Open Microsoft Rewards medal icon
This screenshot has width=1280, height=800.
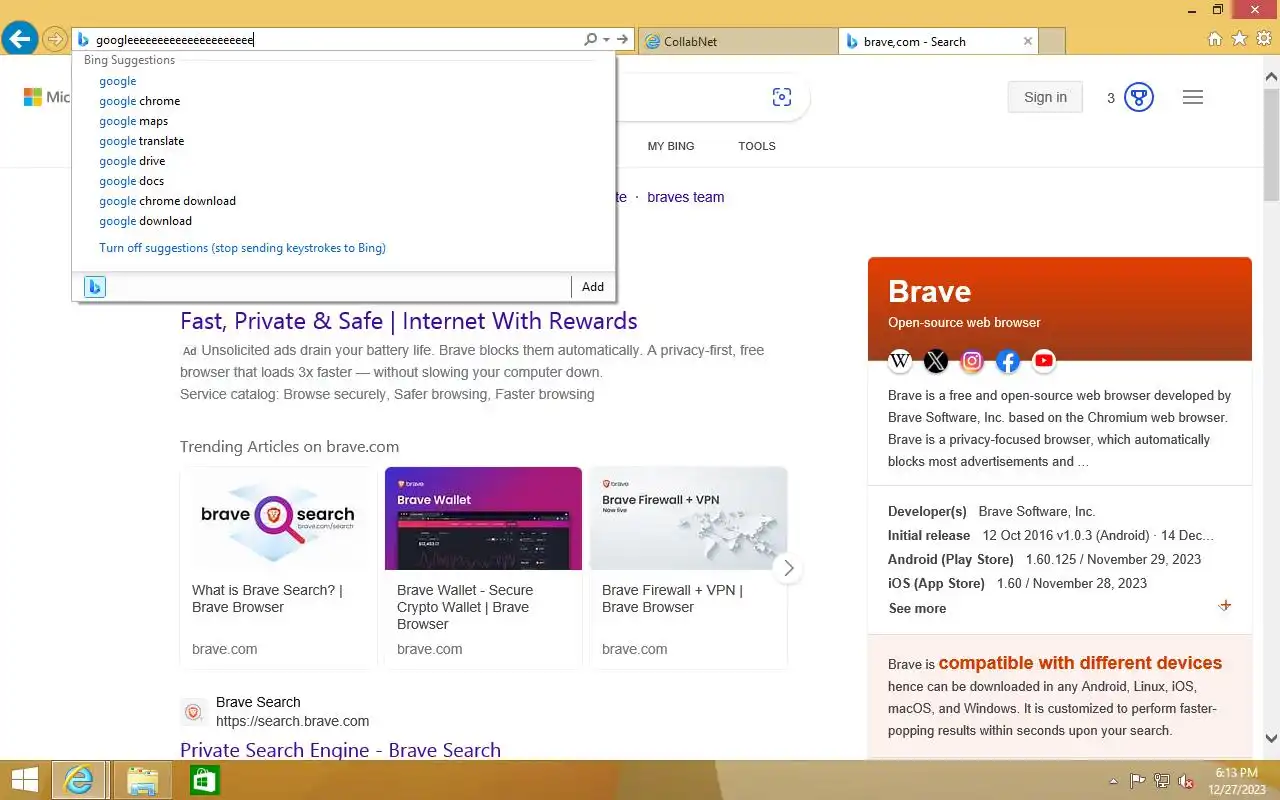pos(1139,97)
